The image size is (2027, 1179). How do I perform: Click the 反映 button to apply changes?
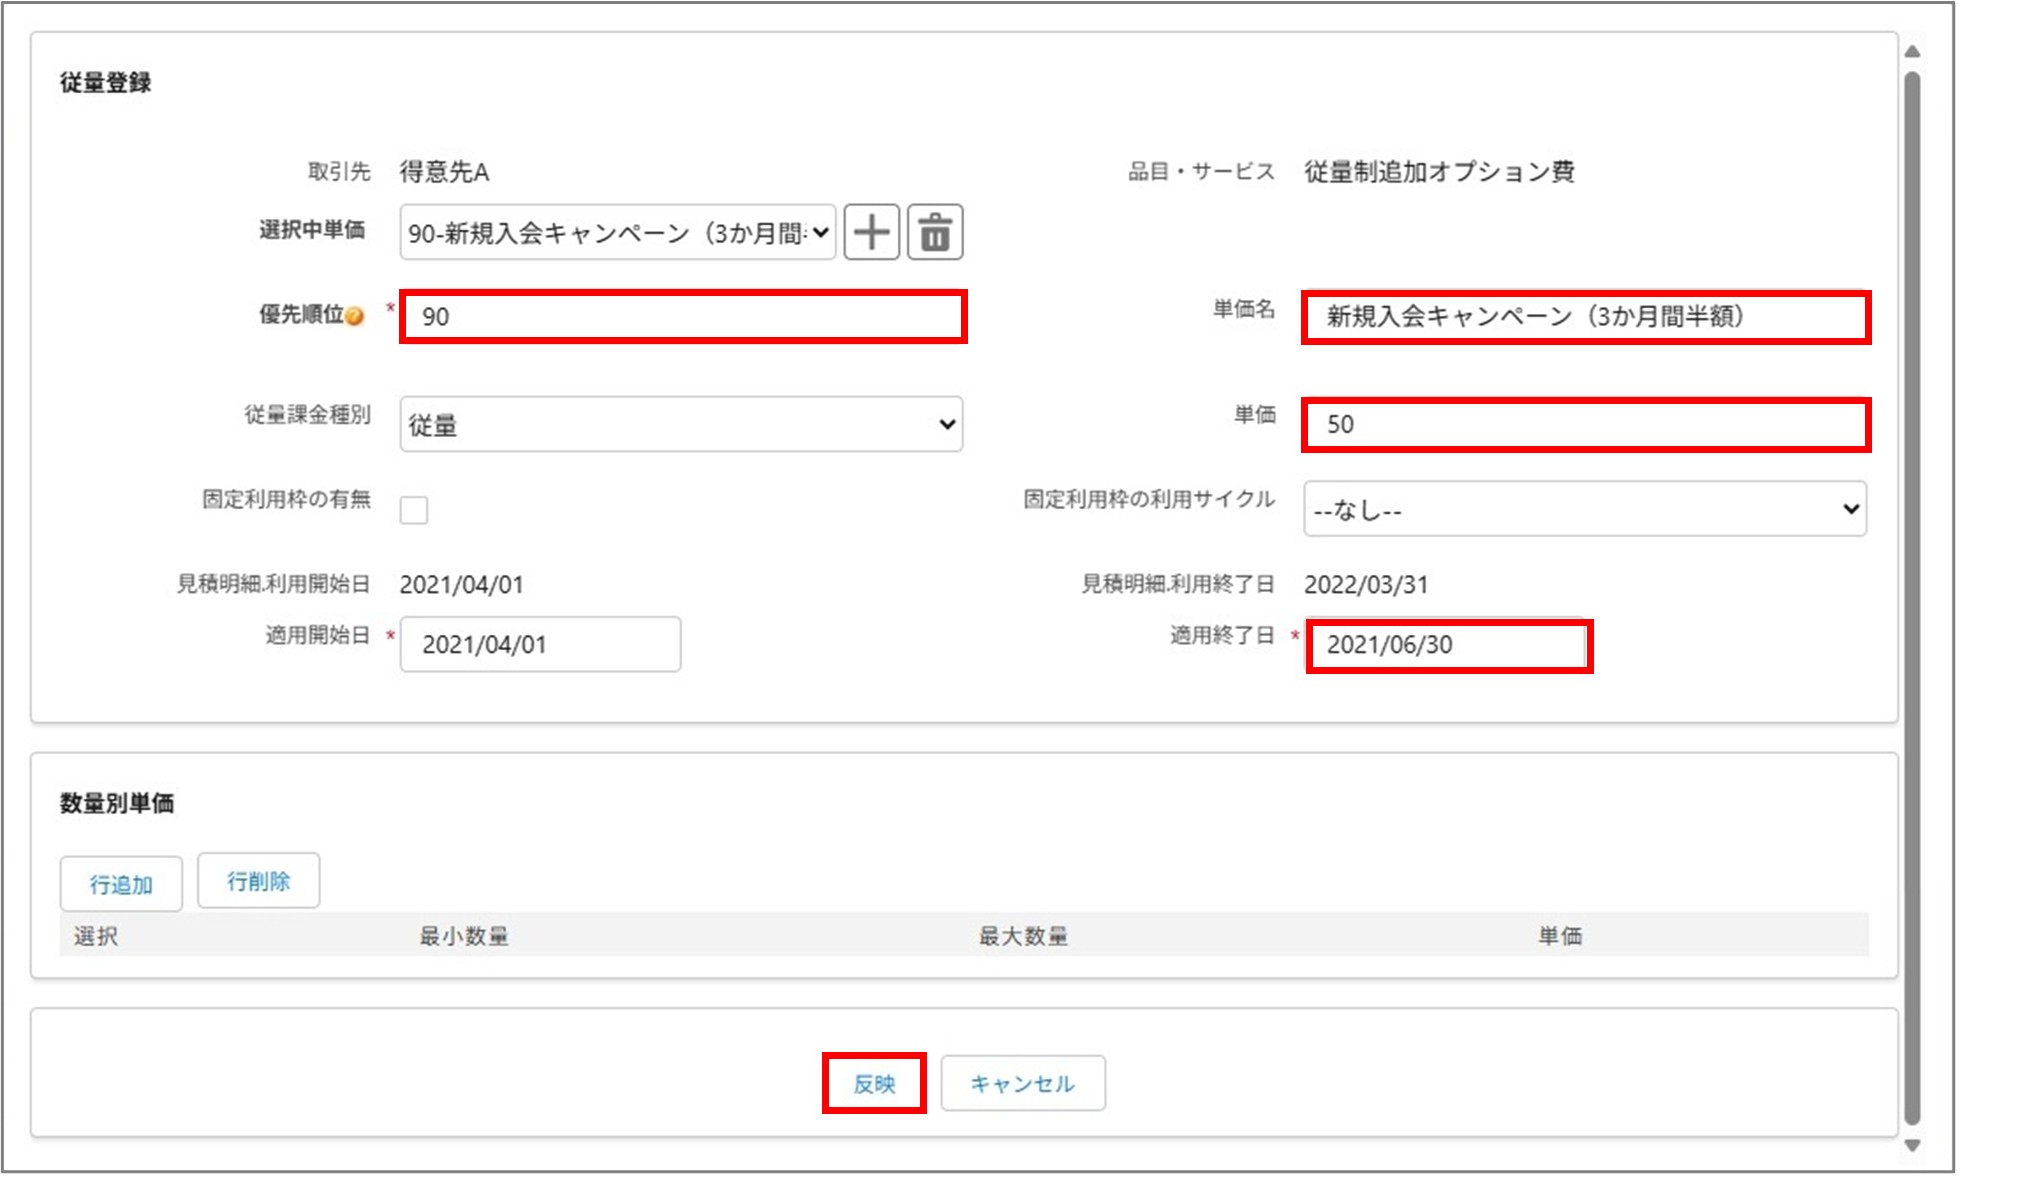click(x=874, y=1083)
